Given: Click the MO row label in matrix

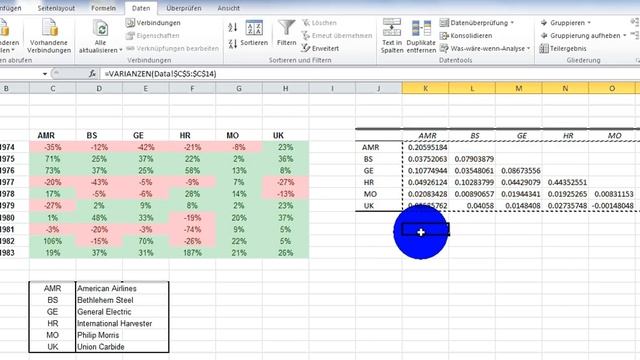Looking at the screenshot, I should (370, 194).
